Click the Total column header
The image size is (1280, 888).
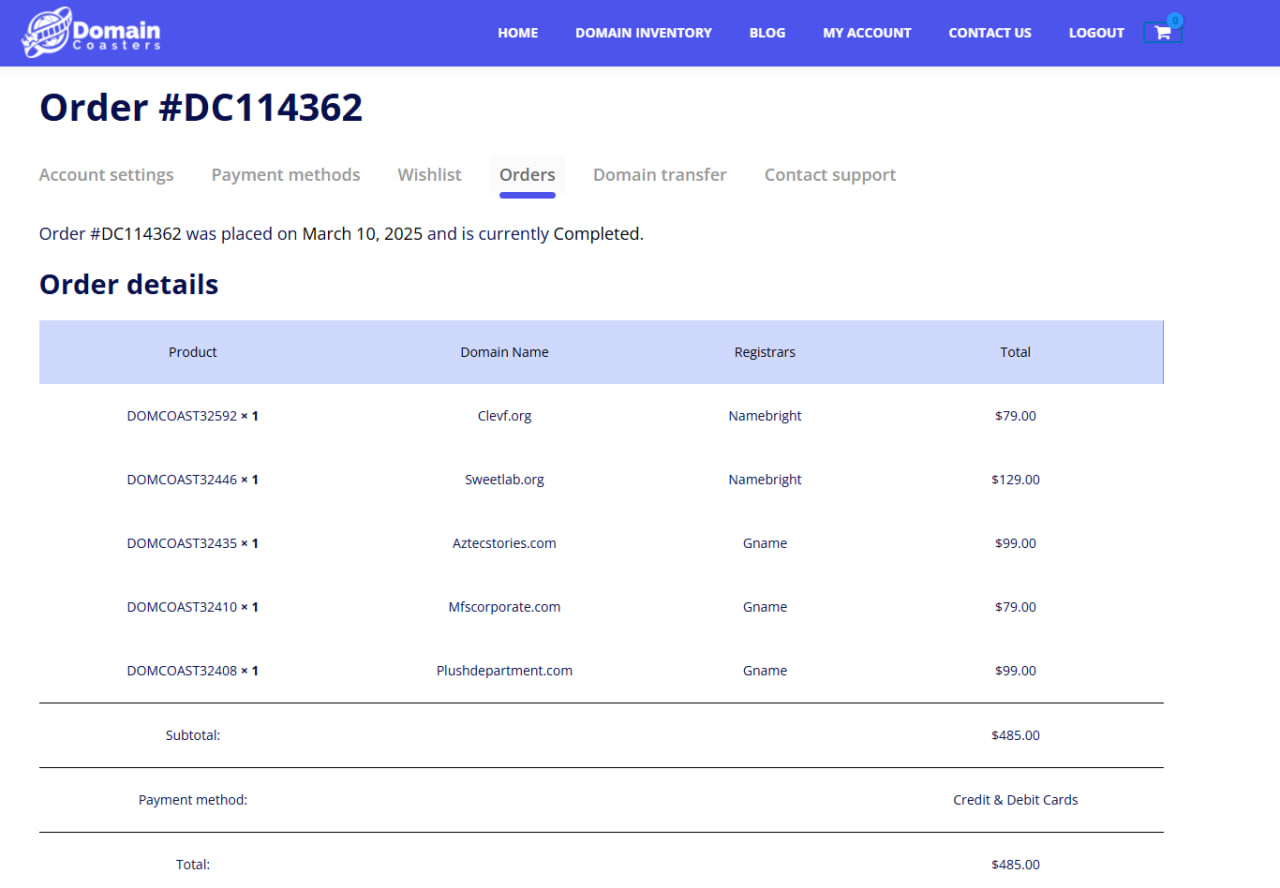click(x=1016, y=352)
